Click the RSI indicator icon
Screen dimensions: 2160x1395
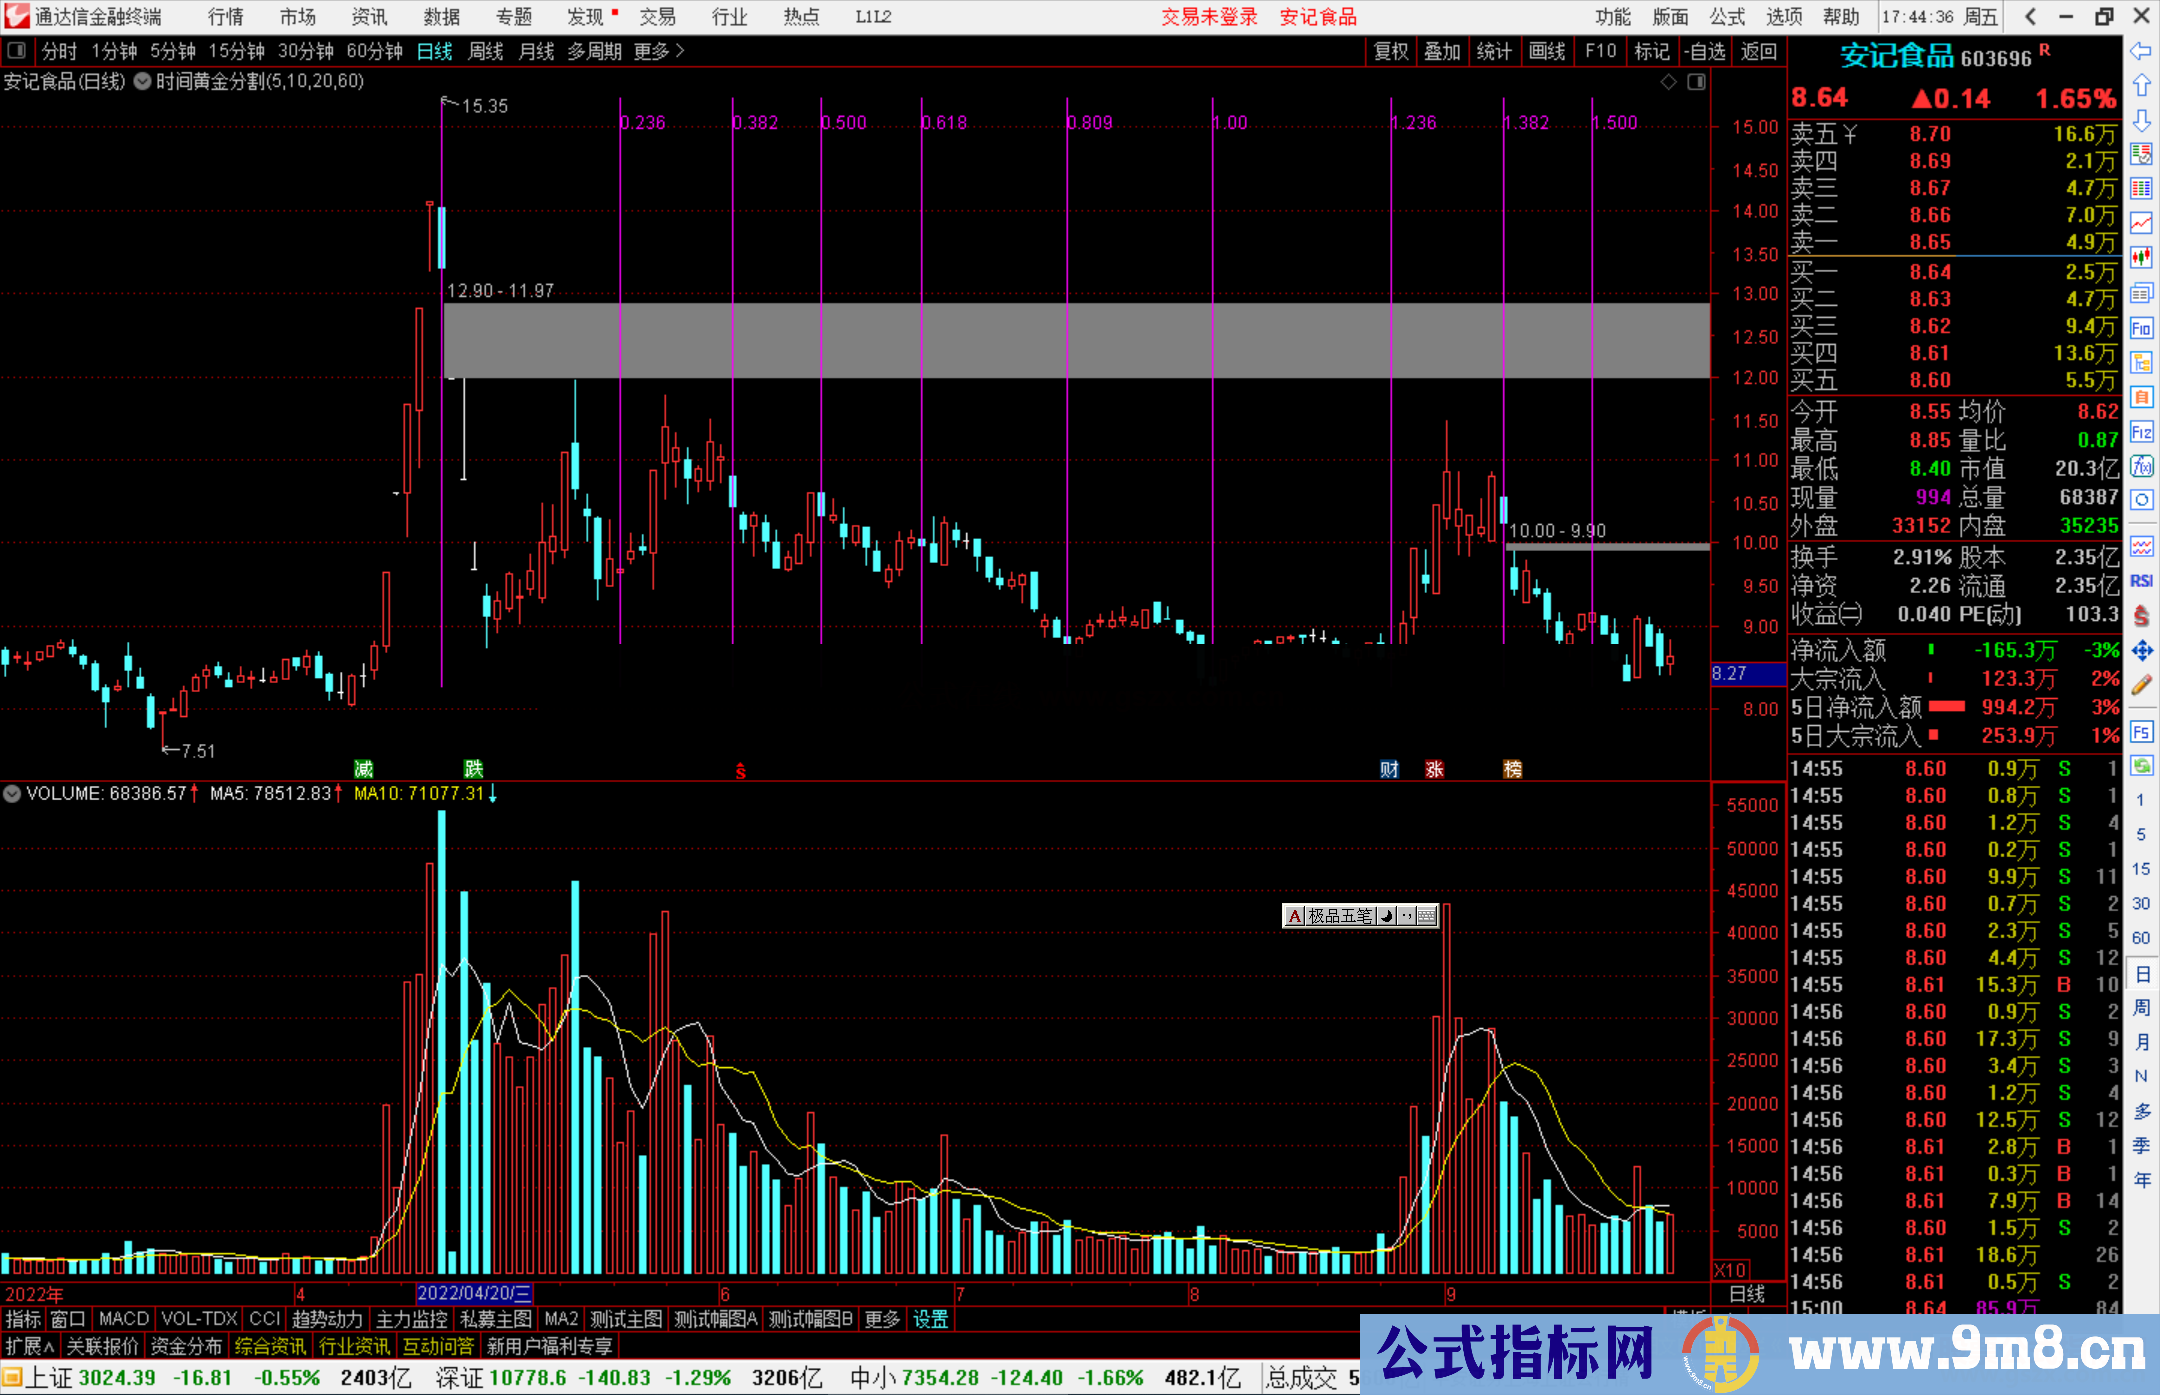2141,581
